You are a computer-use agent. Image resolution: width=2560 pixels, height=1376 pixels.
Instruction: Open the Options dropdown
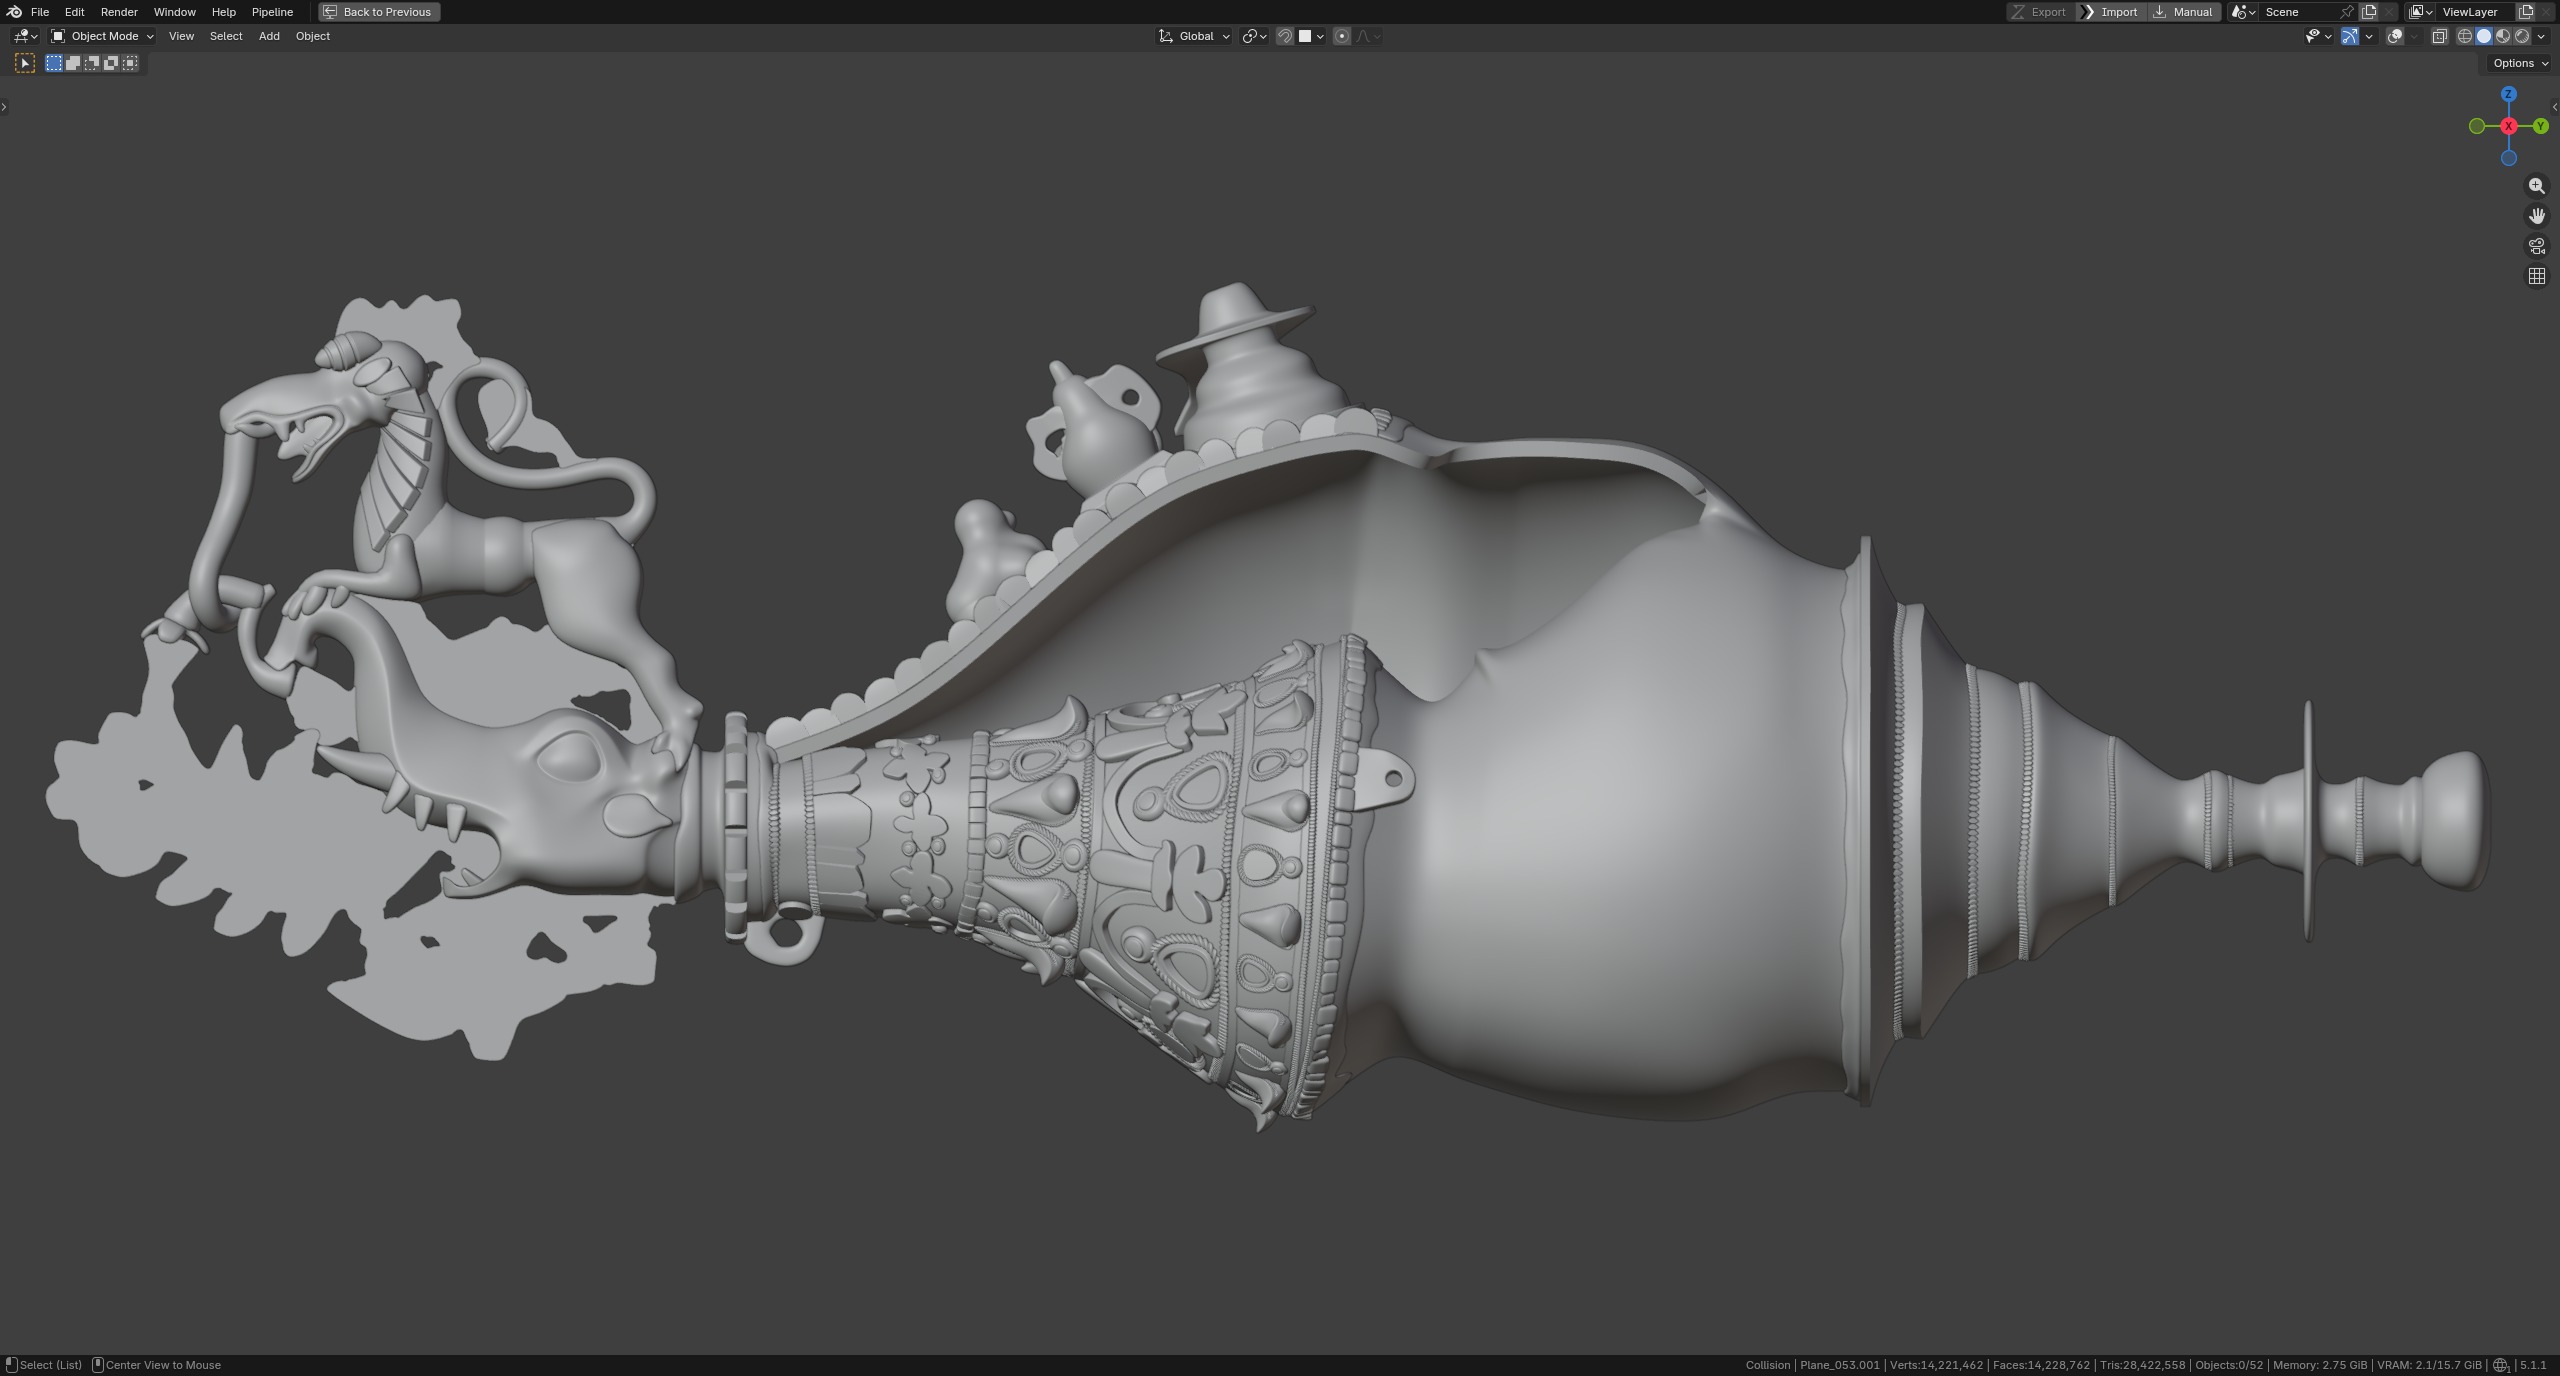2521,63
